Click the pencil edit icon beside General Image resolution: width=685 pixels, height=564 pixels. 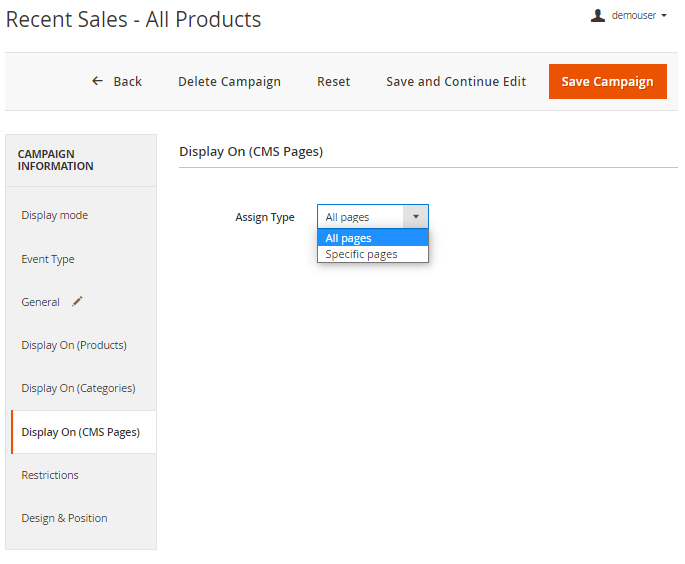77,302
